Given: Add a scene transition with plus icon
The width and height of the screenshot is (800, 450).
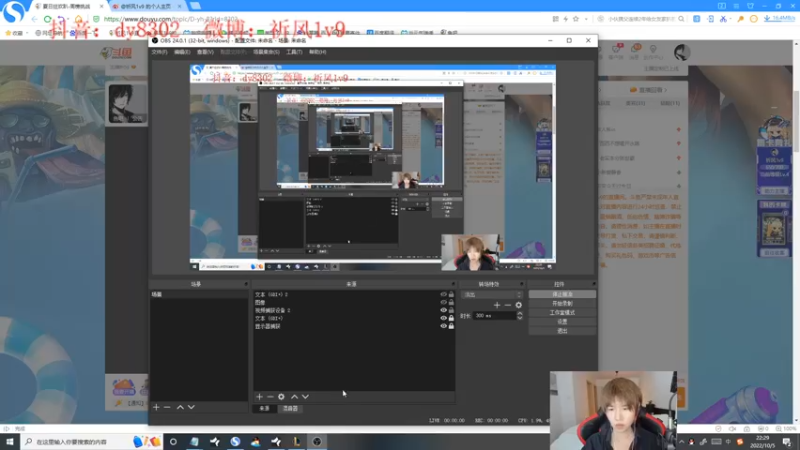Looking at the screenshot, I should (x=497, y=305).
